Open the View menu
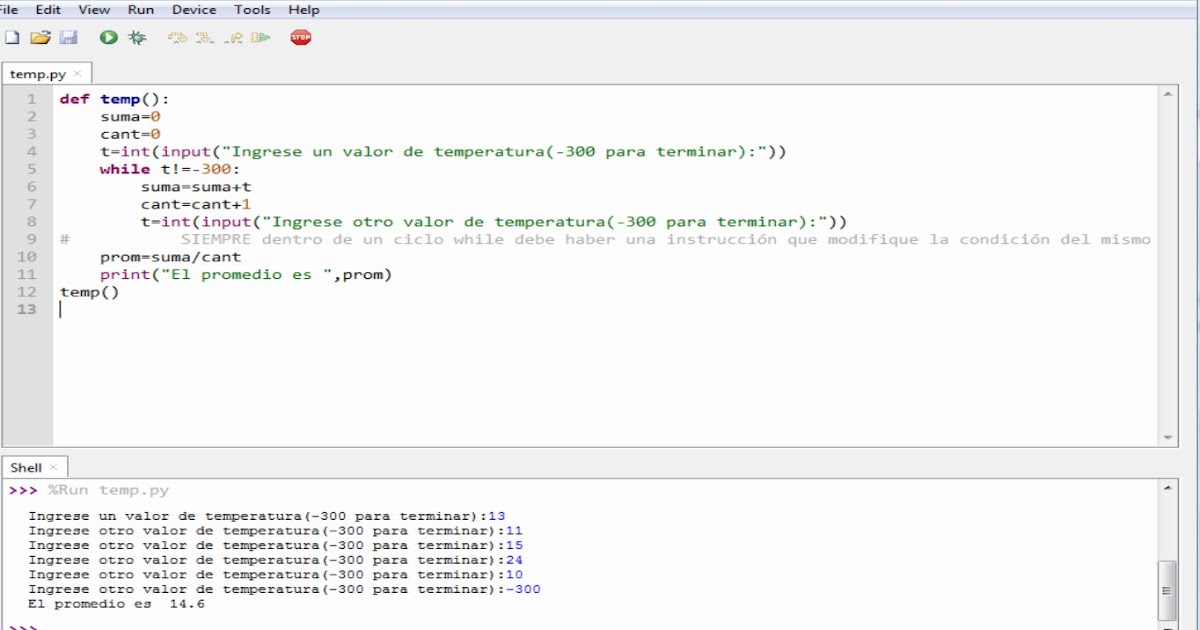 point(94,9)
